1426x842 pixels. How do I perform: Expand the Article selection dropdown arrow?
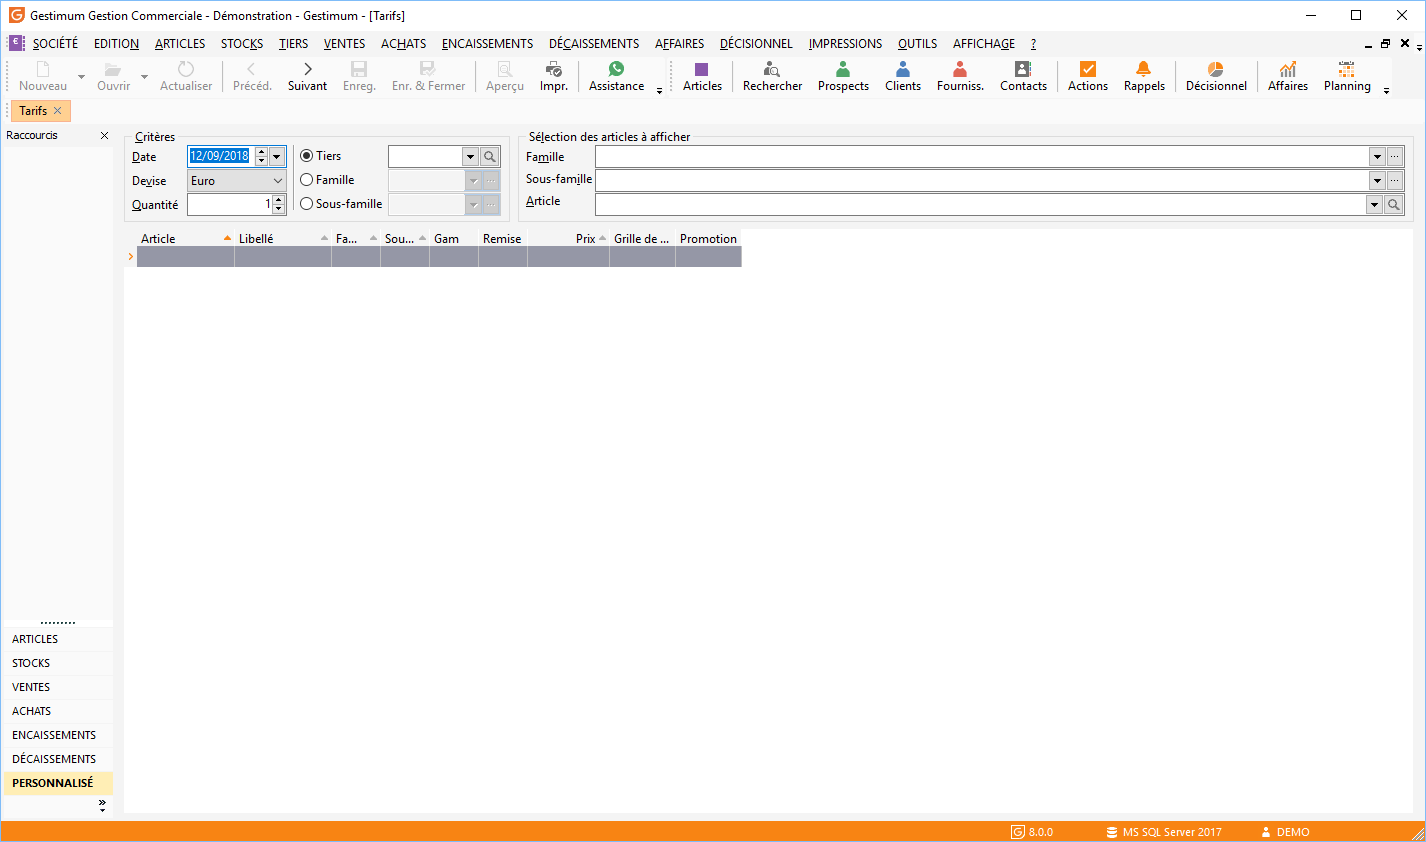point(1374,204)
